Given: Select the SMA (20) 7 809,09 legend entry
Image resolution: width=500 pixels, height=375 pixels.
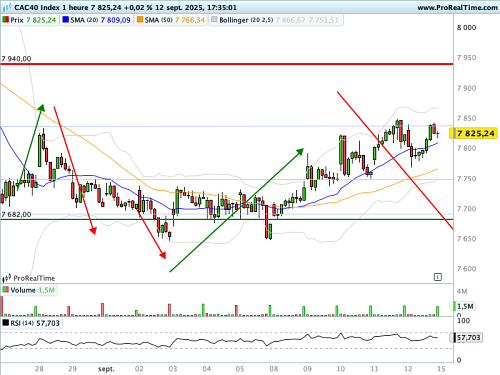Looking at the screenshot, I should pyautogui.click(x=96, y=20).
